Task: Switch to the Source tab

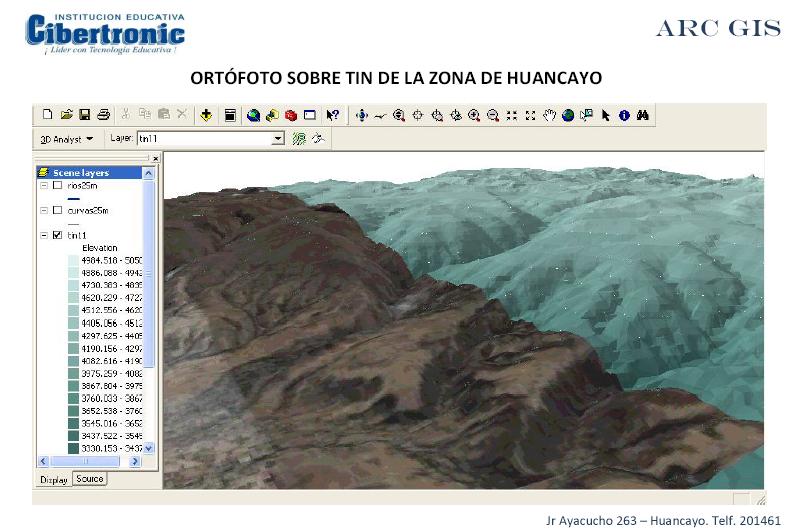Action: coord(90,479)
